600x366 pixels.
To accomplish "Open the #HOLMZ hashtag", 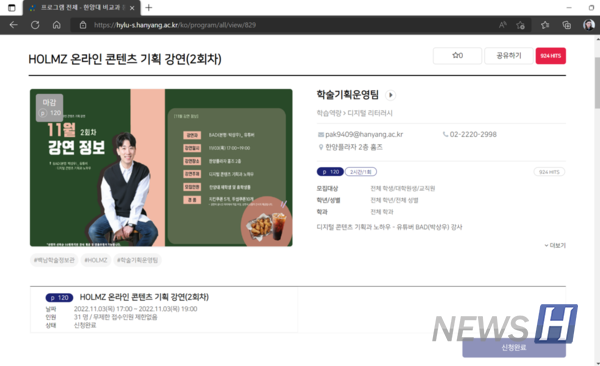I will click(x=96, y=260).
